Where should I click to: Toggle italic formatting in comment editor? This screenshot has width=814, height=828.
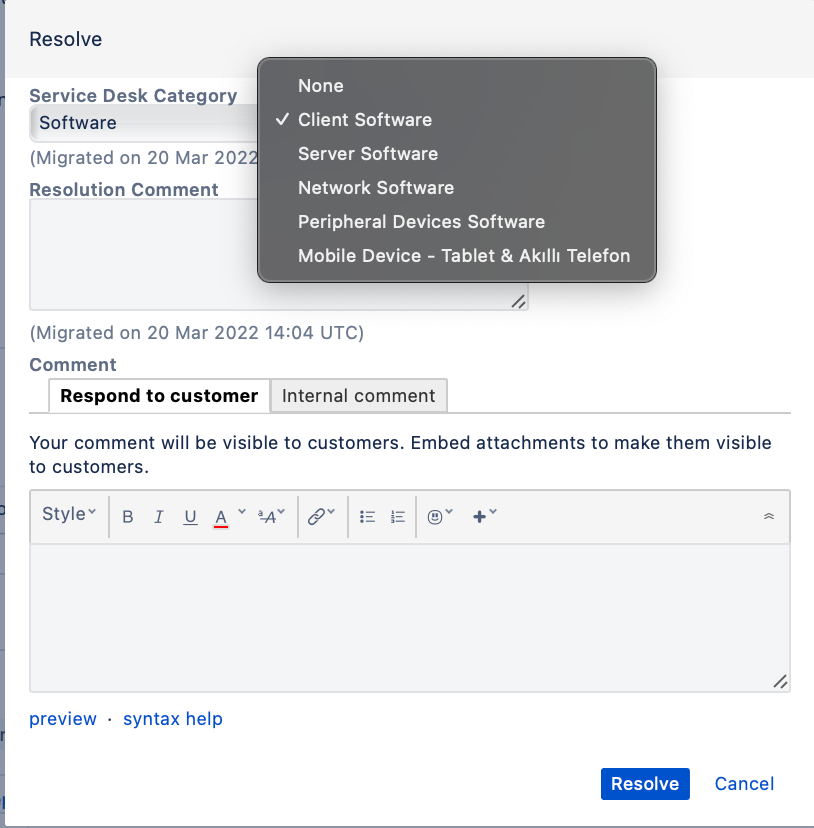(158, 516)
